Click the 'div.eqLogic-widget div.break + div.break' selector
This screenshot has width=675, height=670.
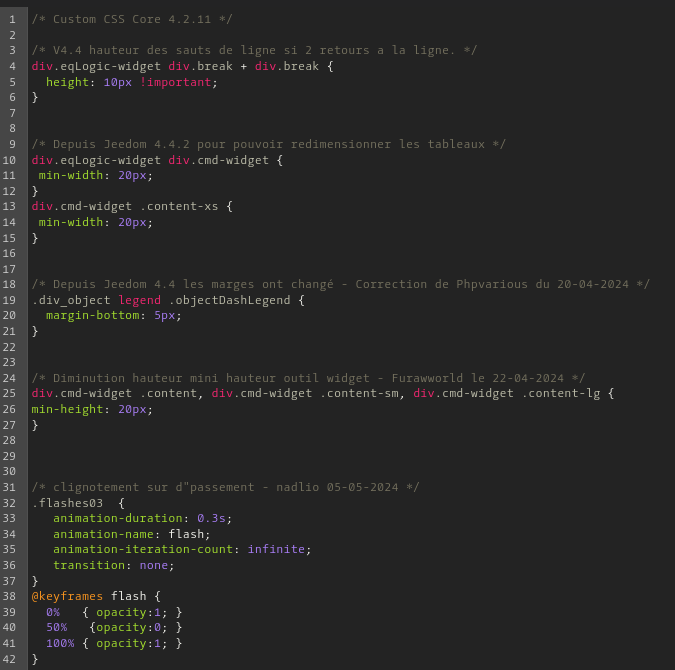[175, 66]
